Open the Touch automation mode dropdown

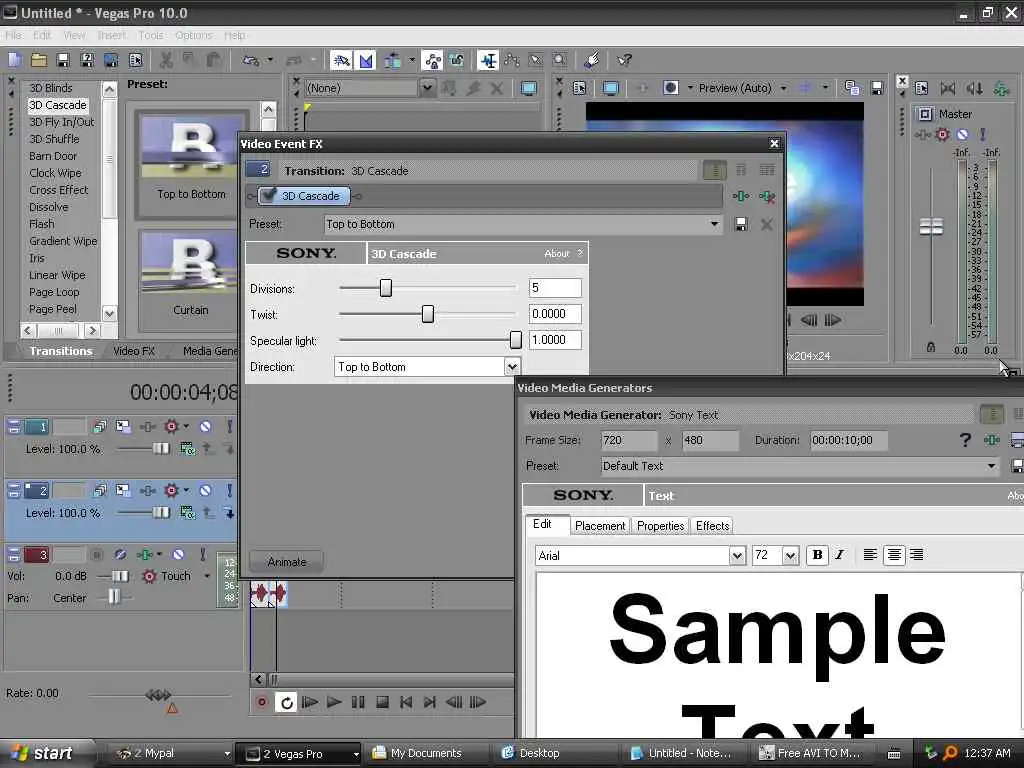click(207, 576)
